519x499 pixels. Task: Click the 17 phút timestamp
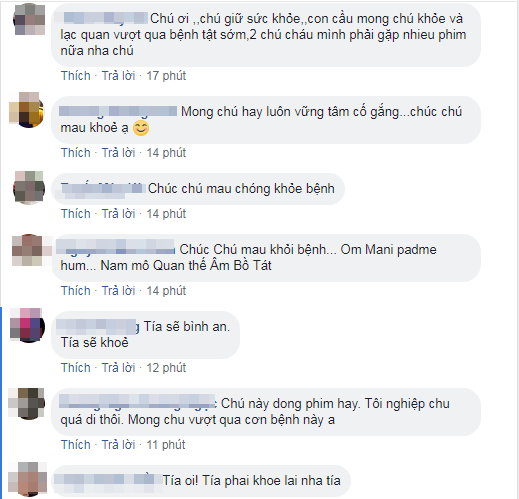[x=166, y=76]
